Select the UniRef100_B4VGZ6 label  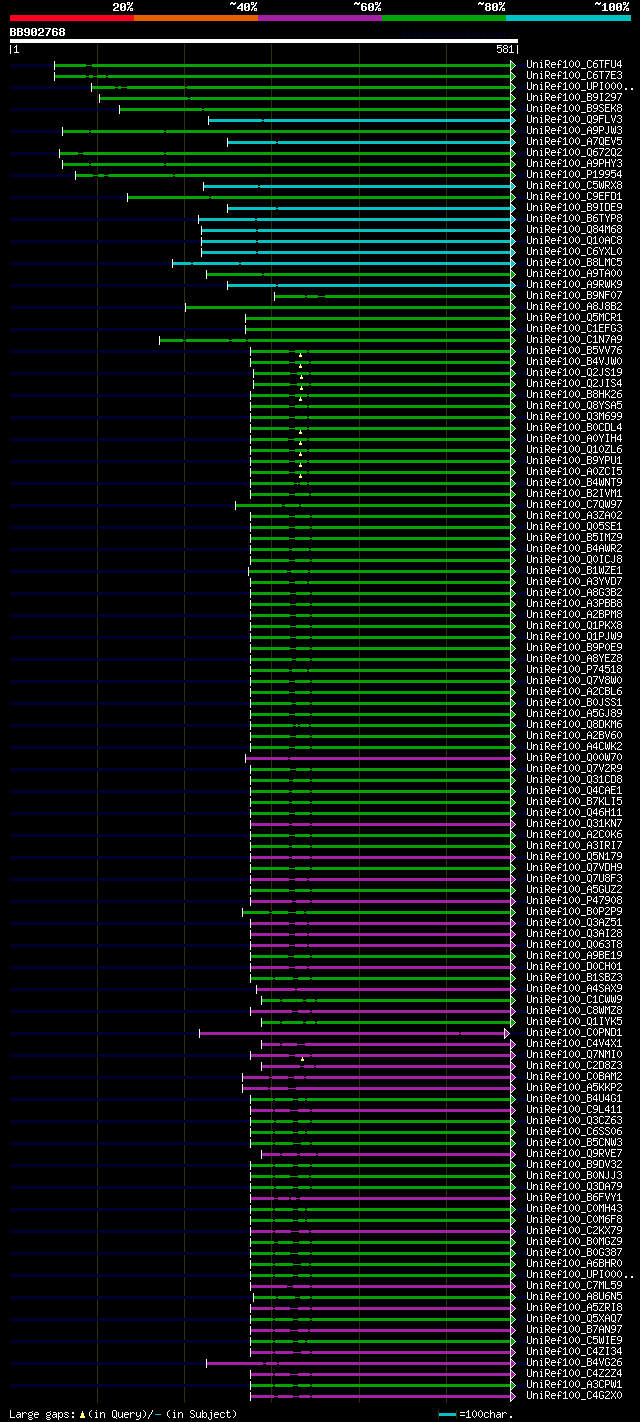pyautogui.click(x=575, y=1363)
